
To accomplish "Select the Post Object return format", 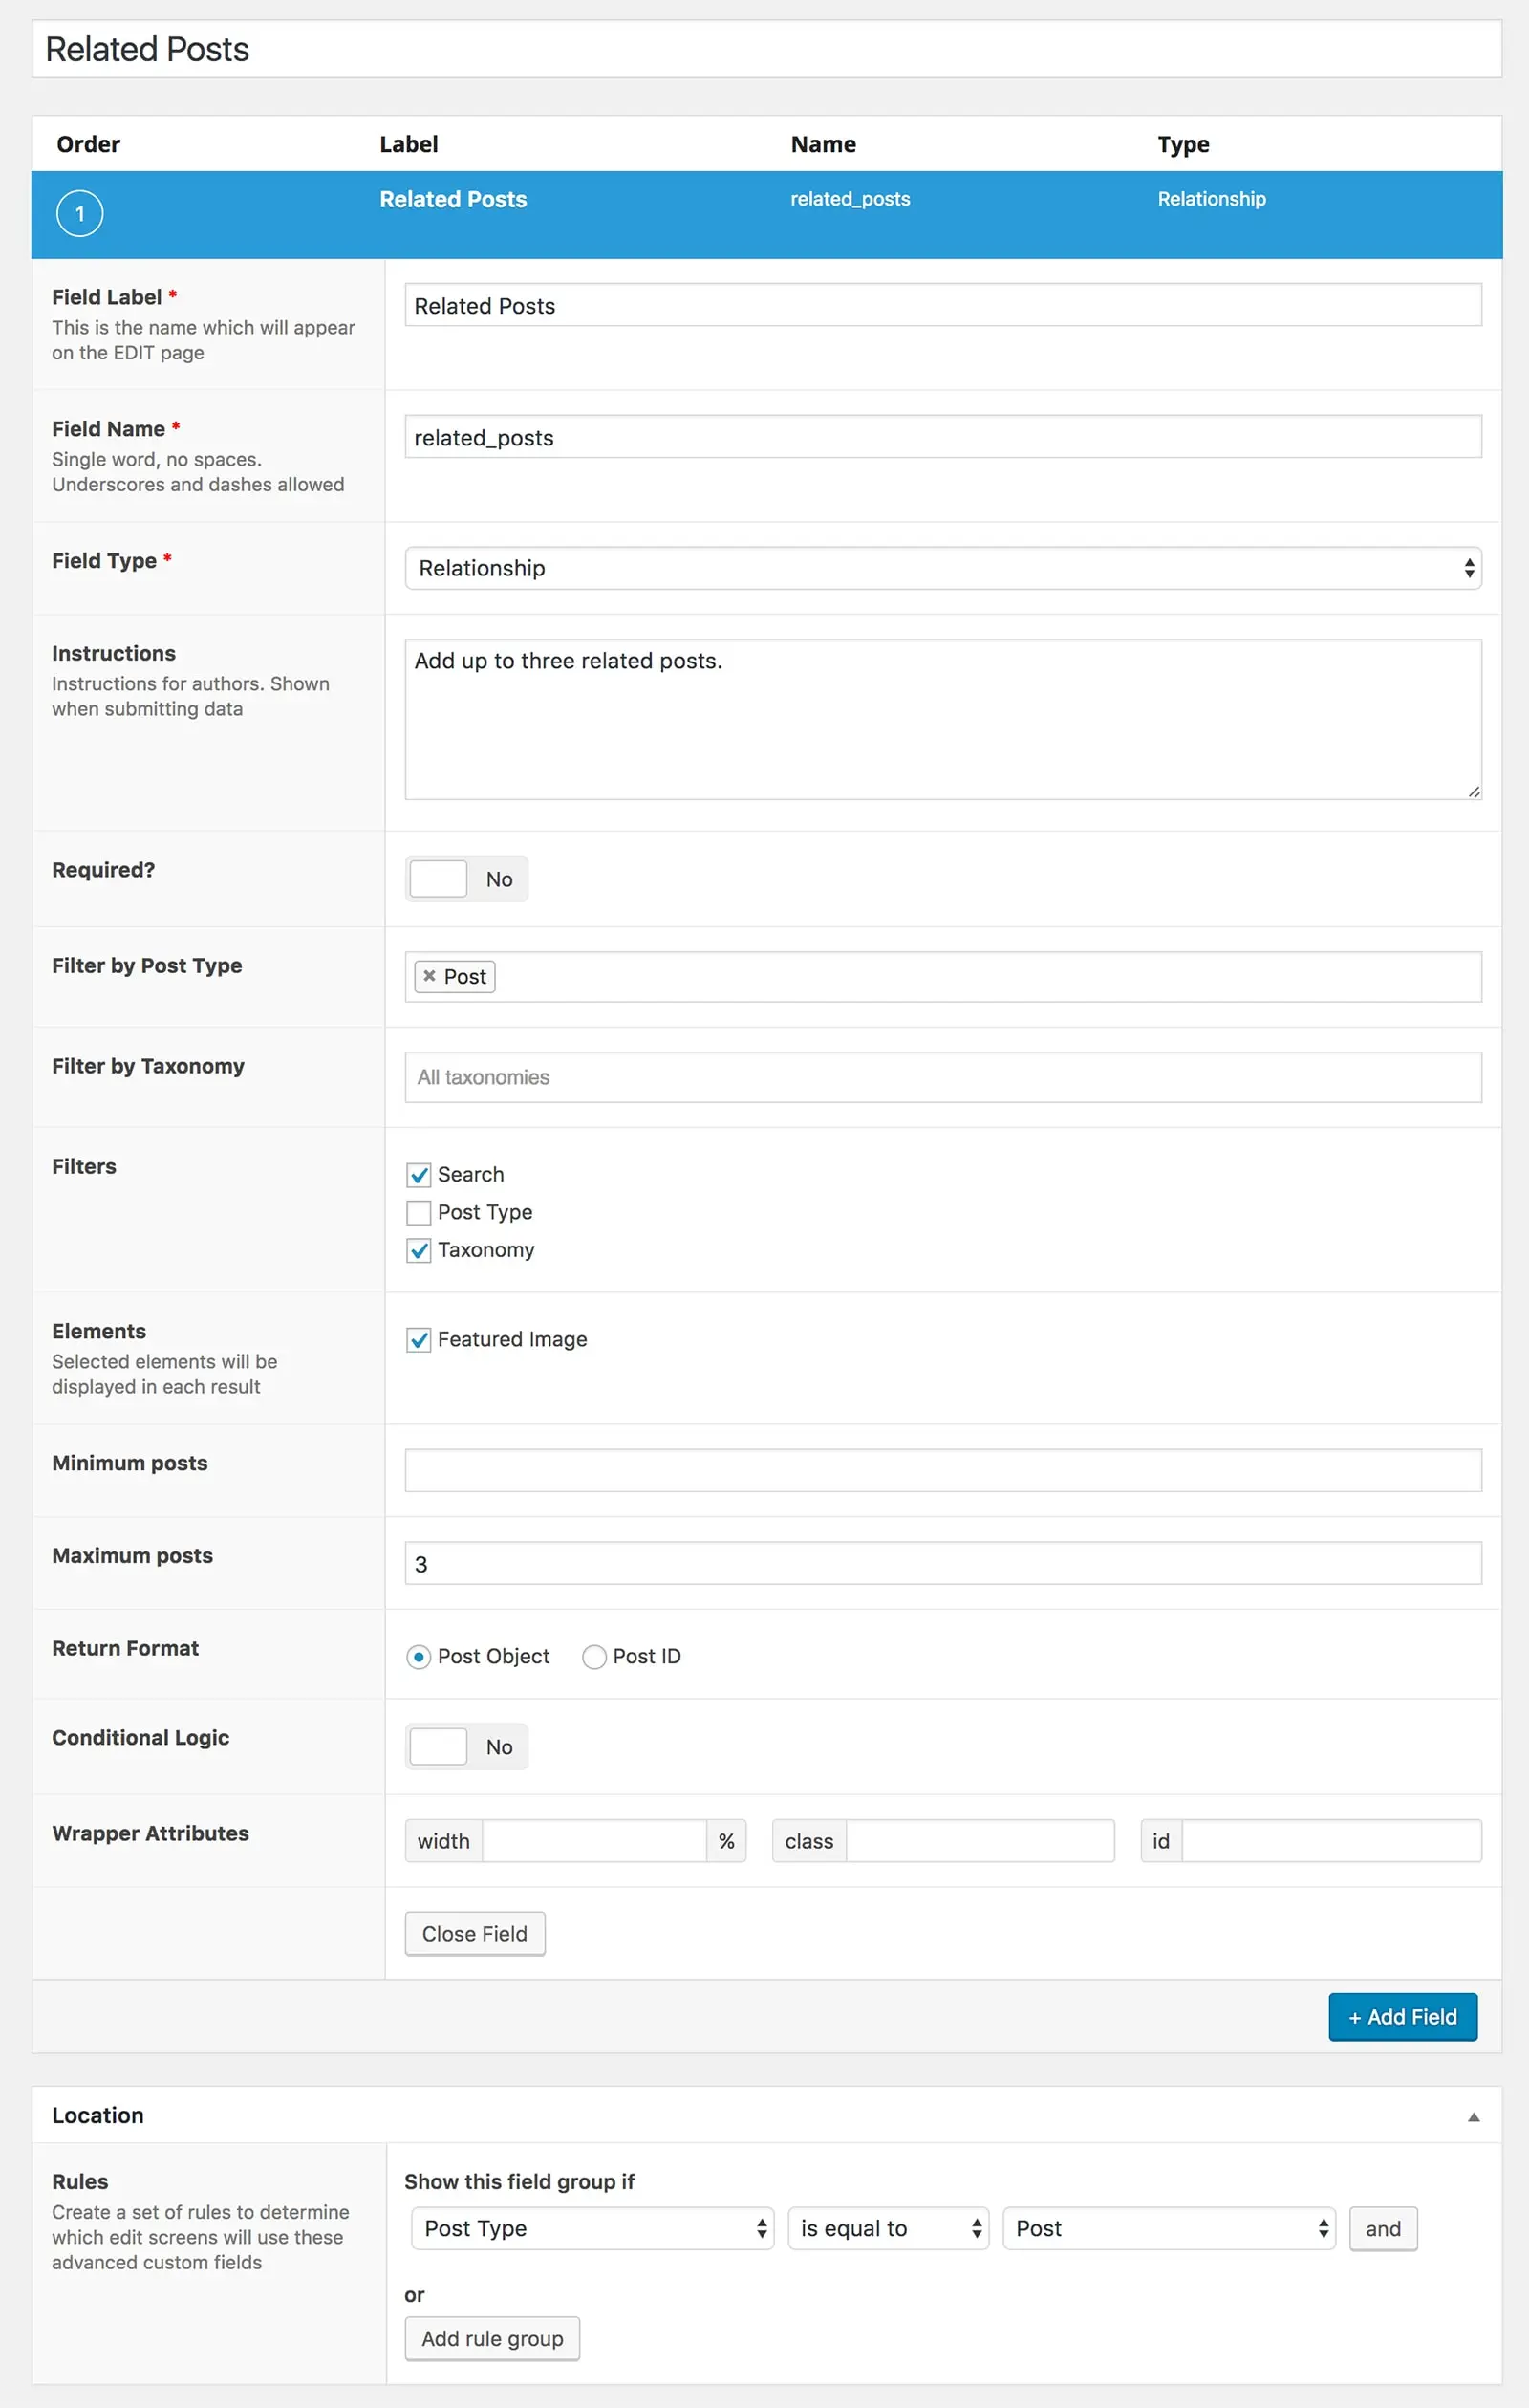I will (419, 1657).
